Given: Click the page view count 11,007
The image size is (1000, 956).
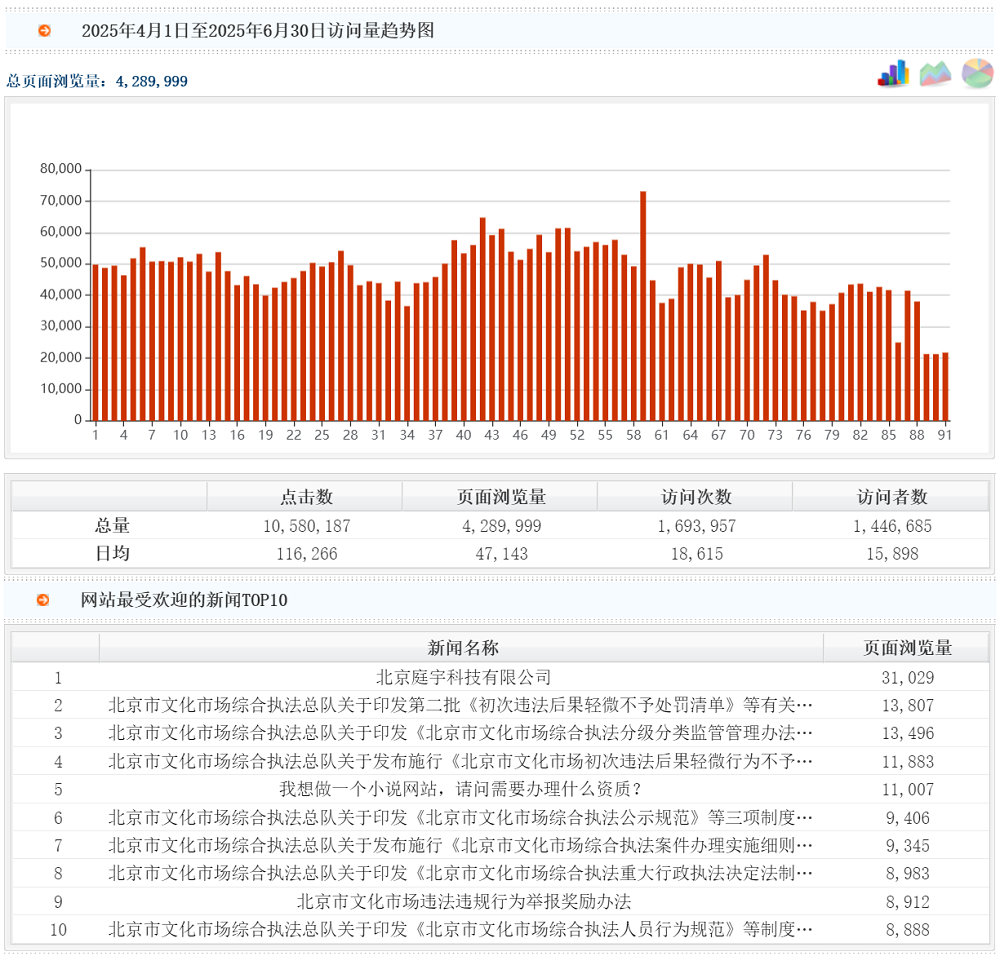Looking at the screenshot, I should tap(908, 790).
